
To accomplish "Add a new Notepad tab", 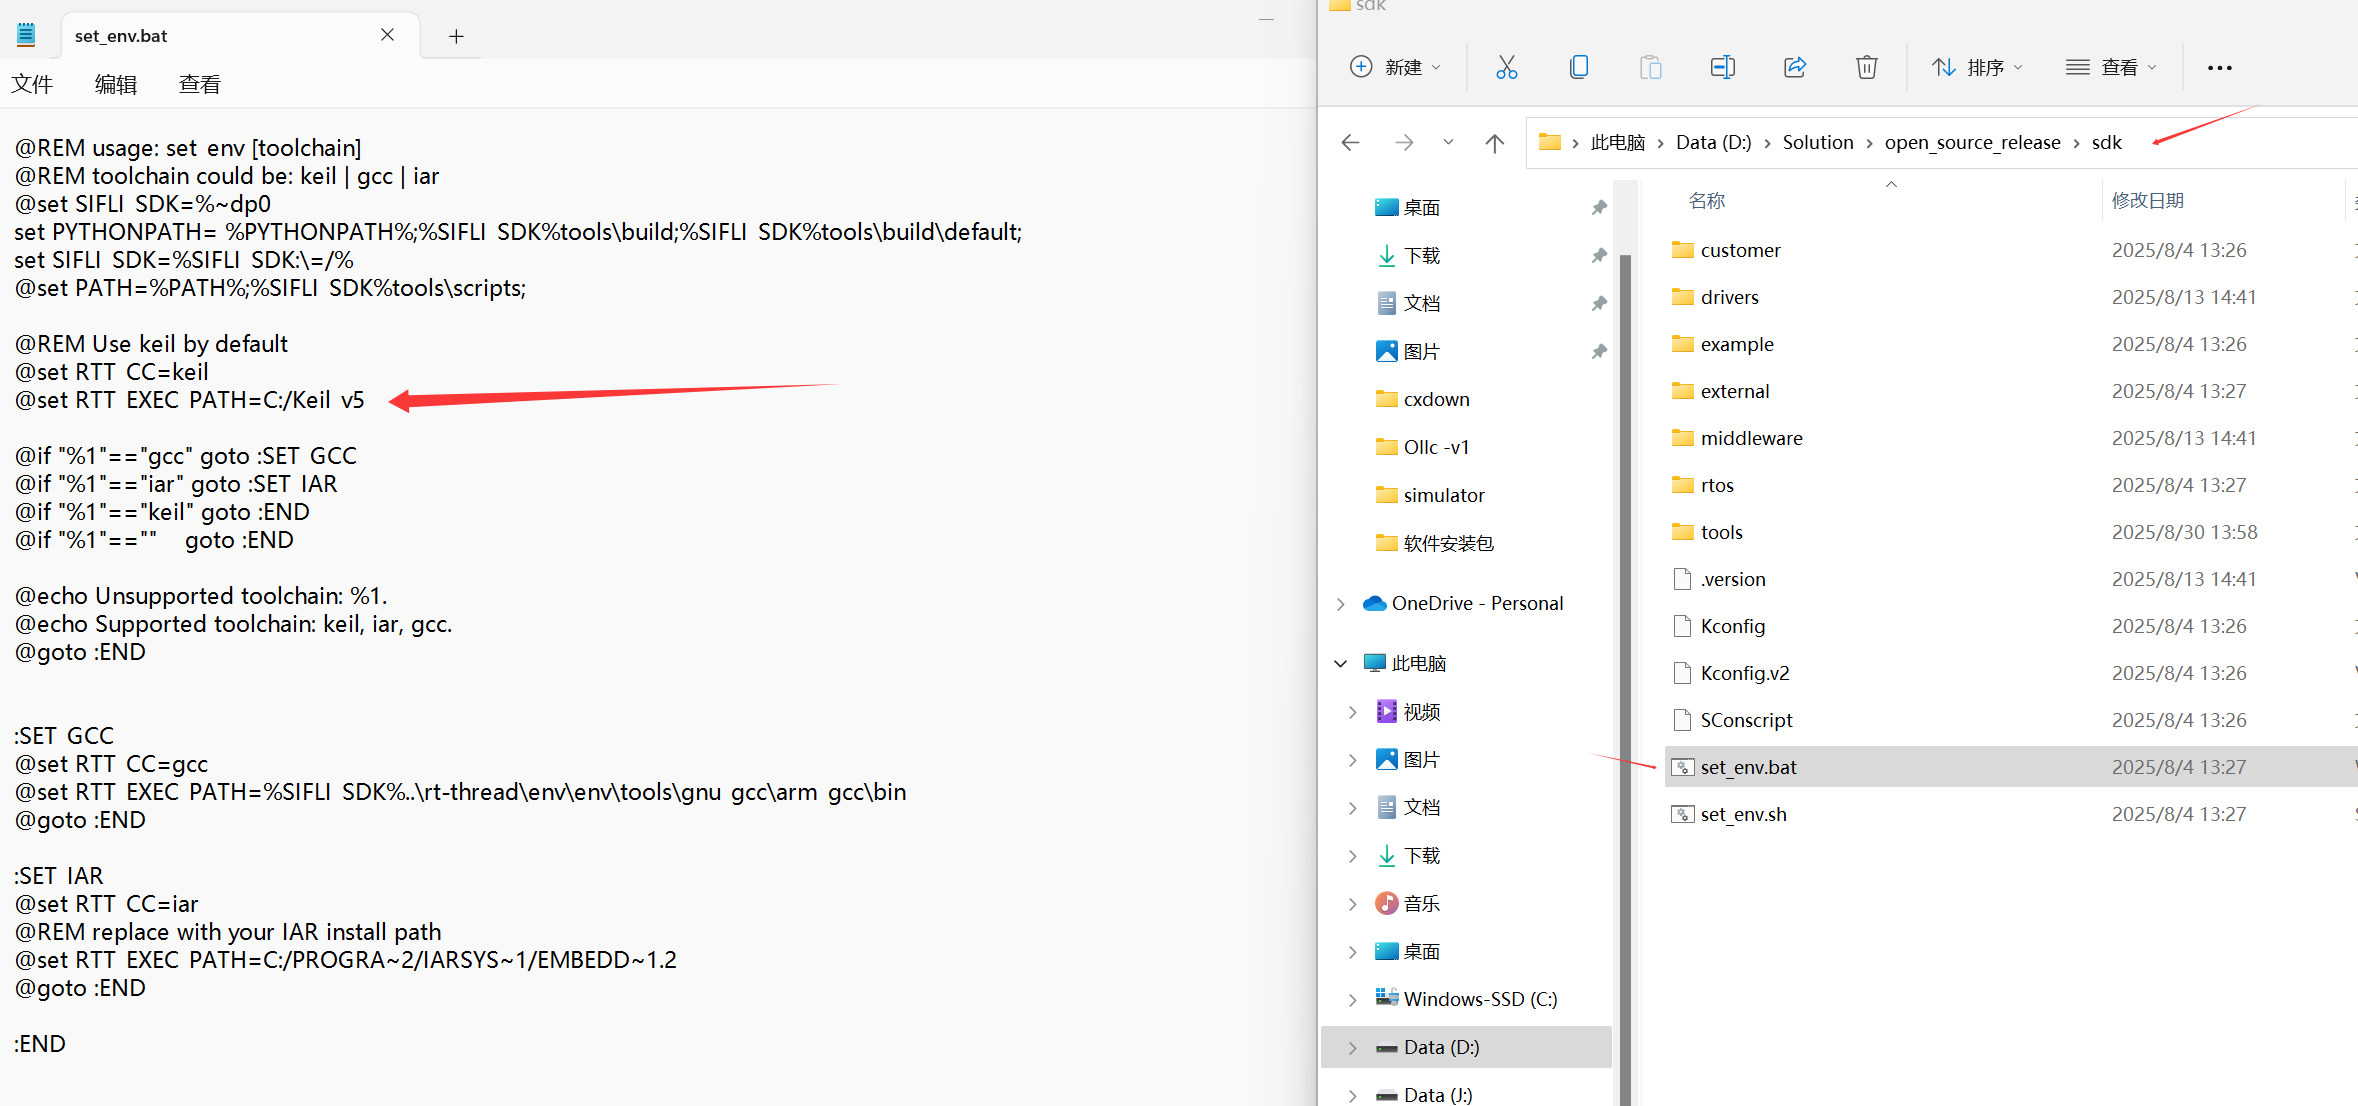I will click(x=456, y=36).
